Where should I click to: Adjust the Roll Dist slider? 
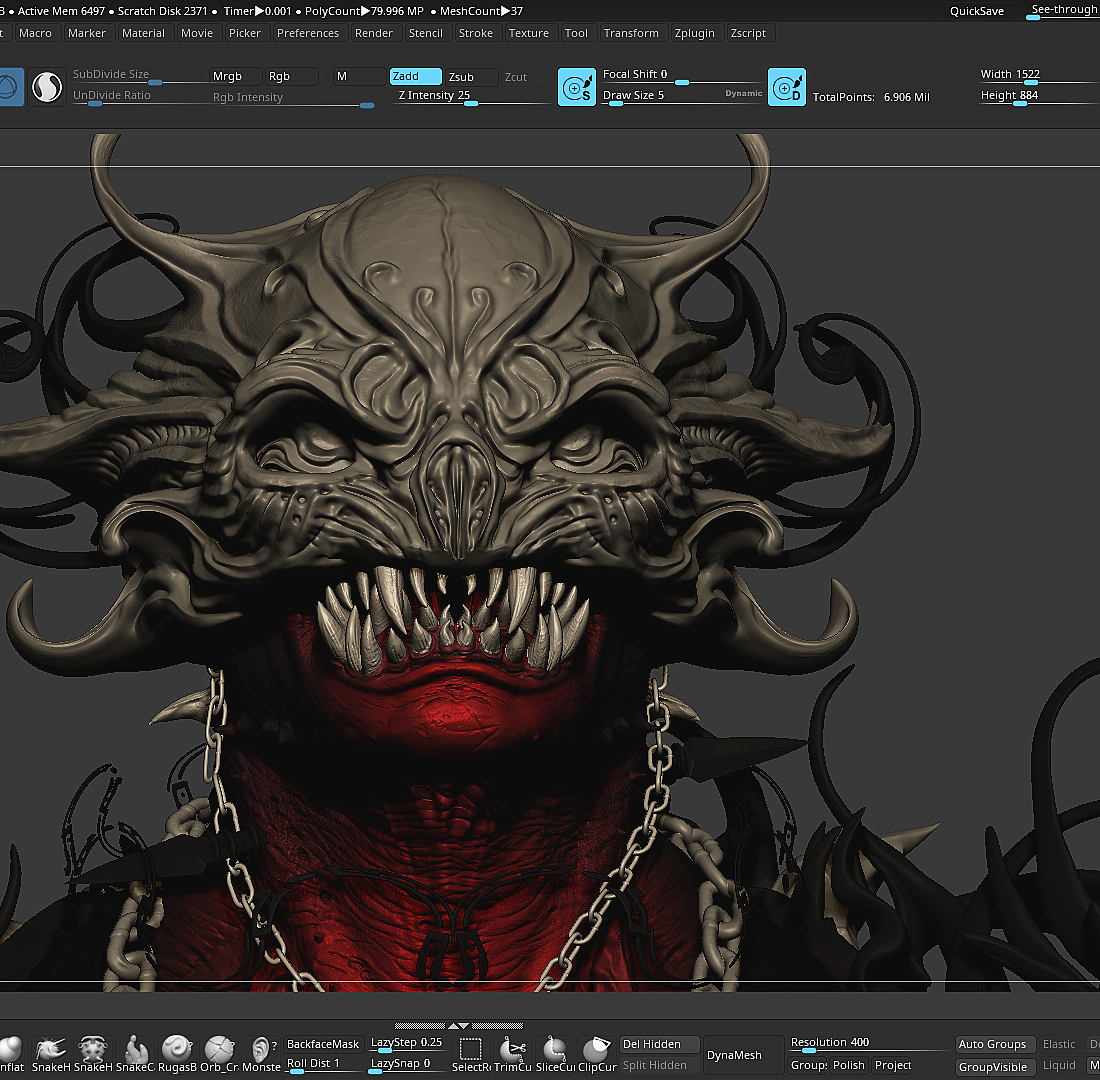tap(323, 1065)
